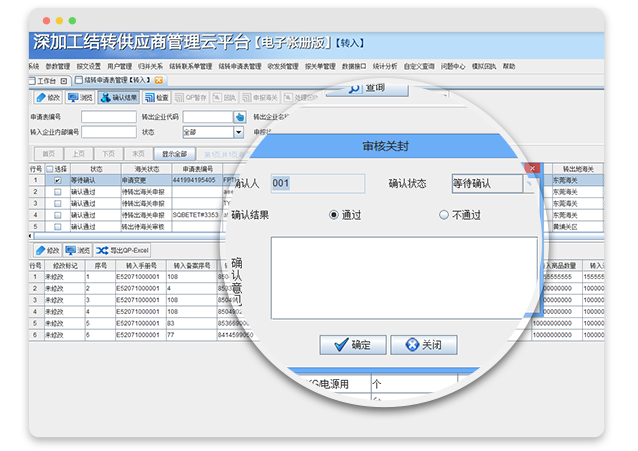This screenshot has width=638, height=451.
Task: Open the 归并关系 menu
Action: coord(151,66)
